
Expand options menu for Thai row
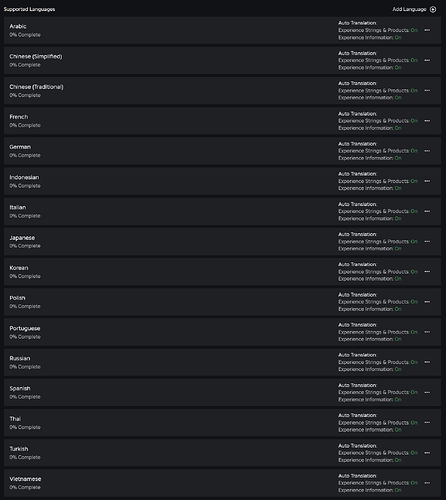coord(427,422)
